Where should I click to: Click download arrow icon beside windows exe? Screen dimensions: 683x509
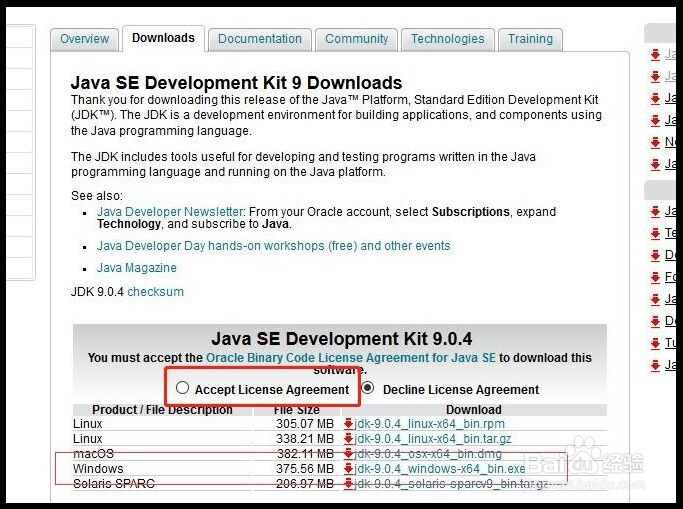coord(348,469)
